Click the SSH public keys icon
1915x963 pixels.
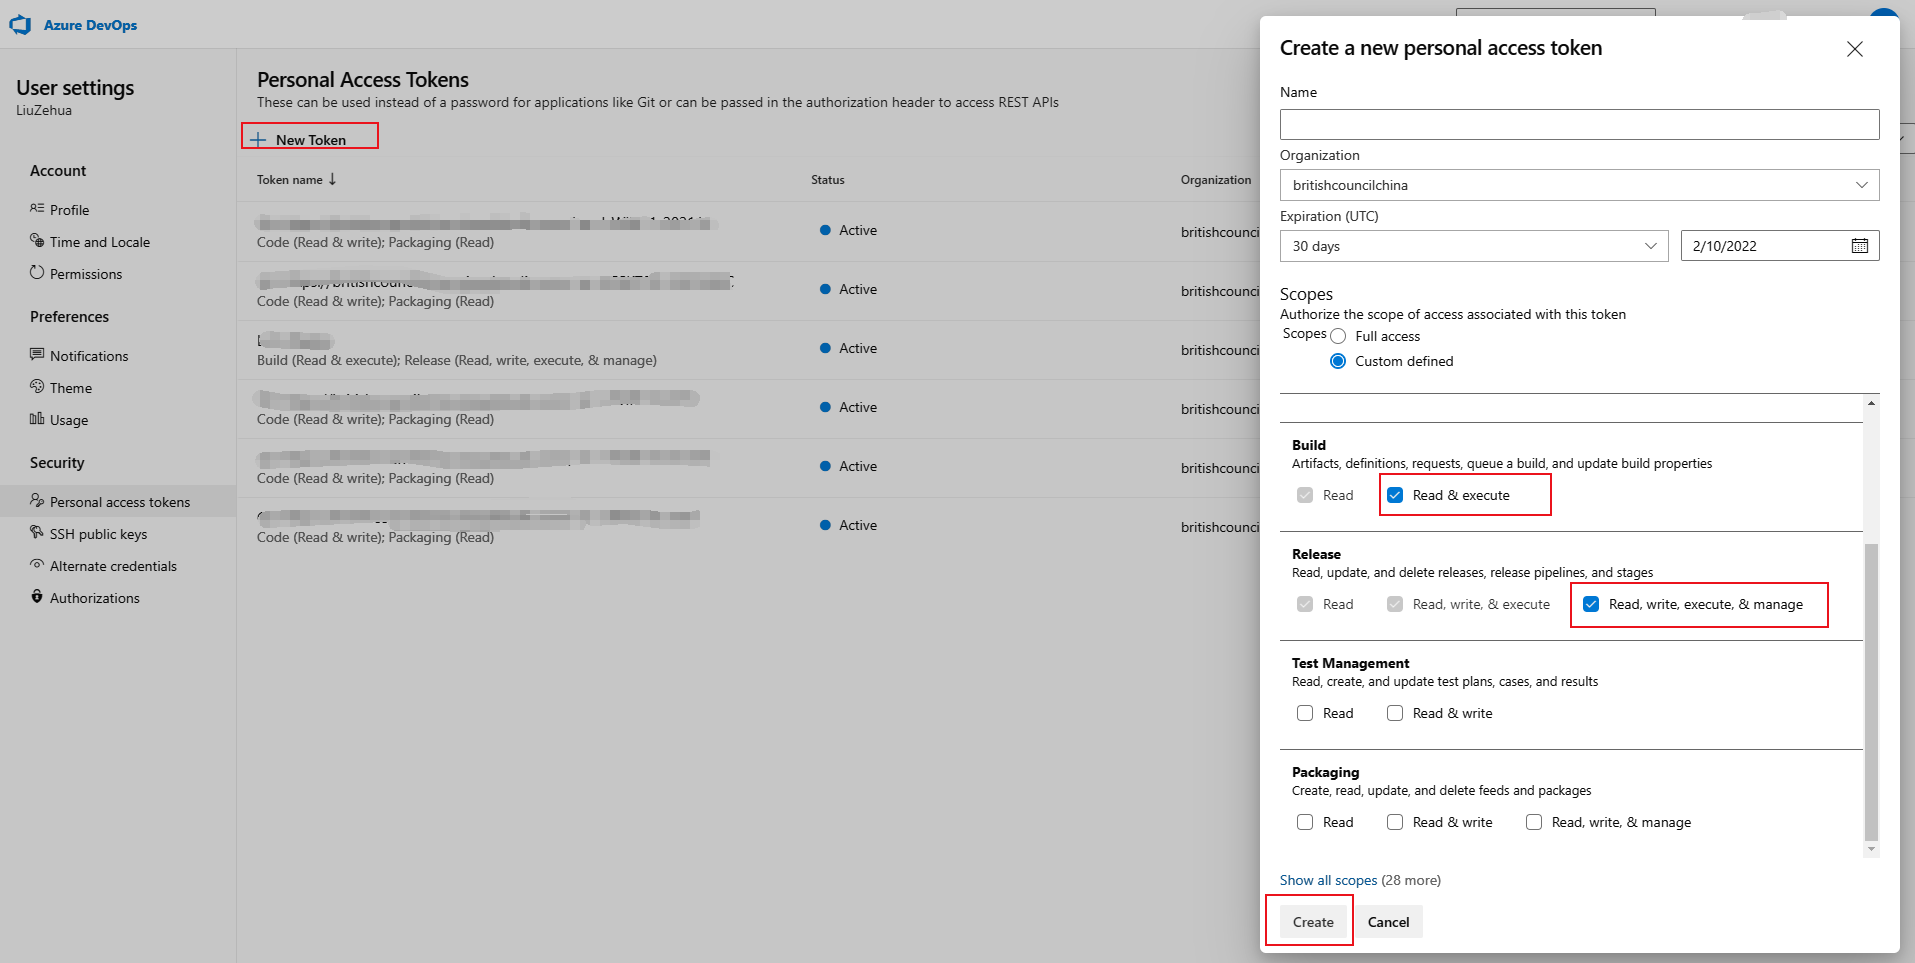tap(37, 533)
